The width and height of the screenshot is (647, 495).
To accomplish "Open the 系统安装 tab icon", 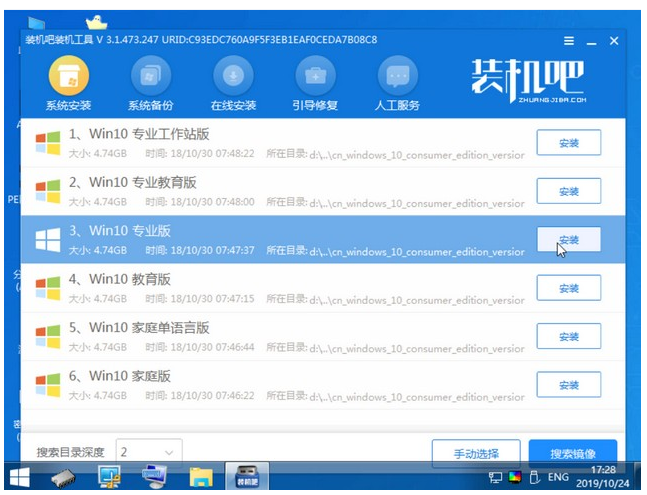I will 68,77.
